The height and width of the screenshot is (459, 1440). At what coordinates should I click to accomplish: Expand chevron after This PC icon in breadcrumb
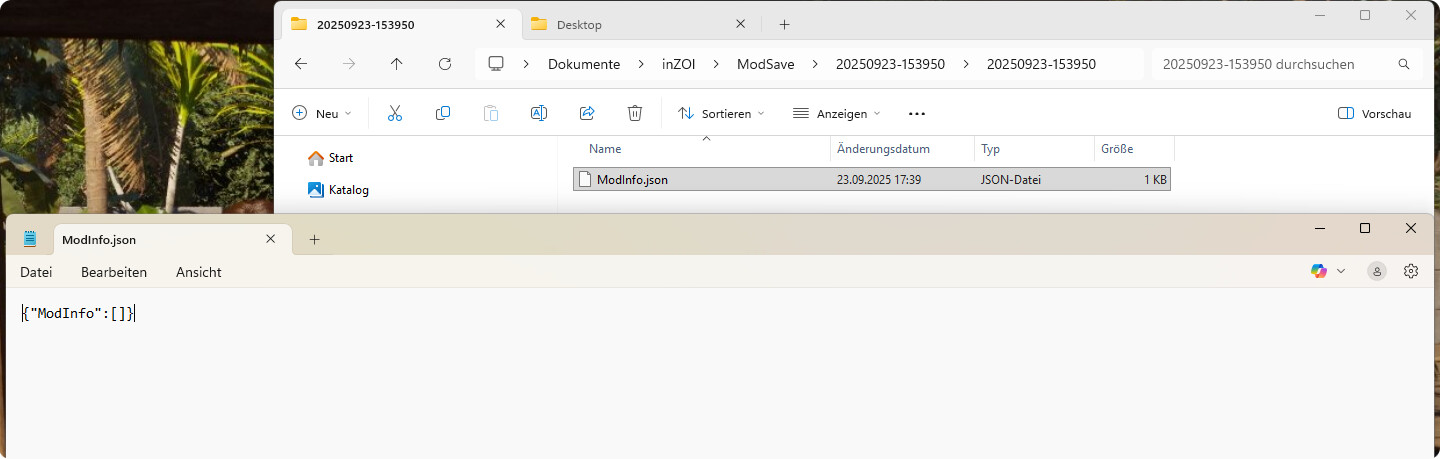[526, 64]
